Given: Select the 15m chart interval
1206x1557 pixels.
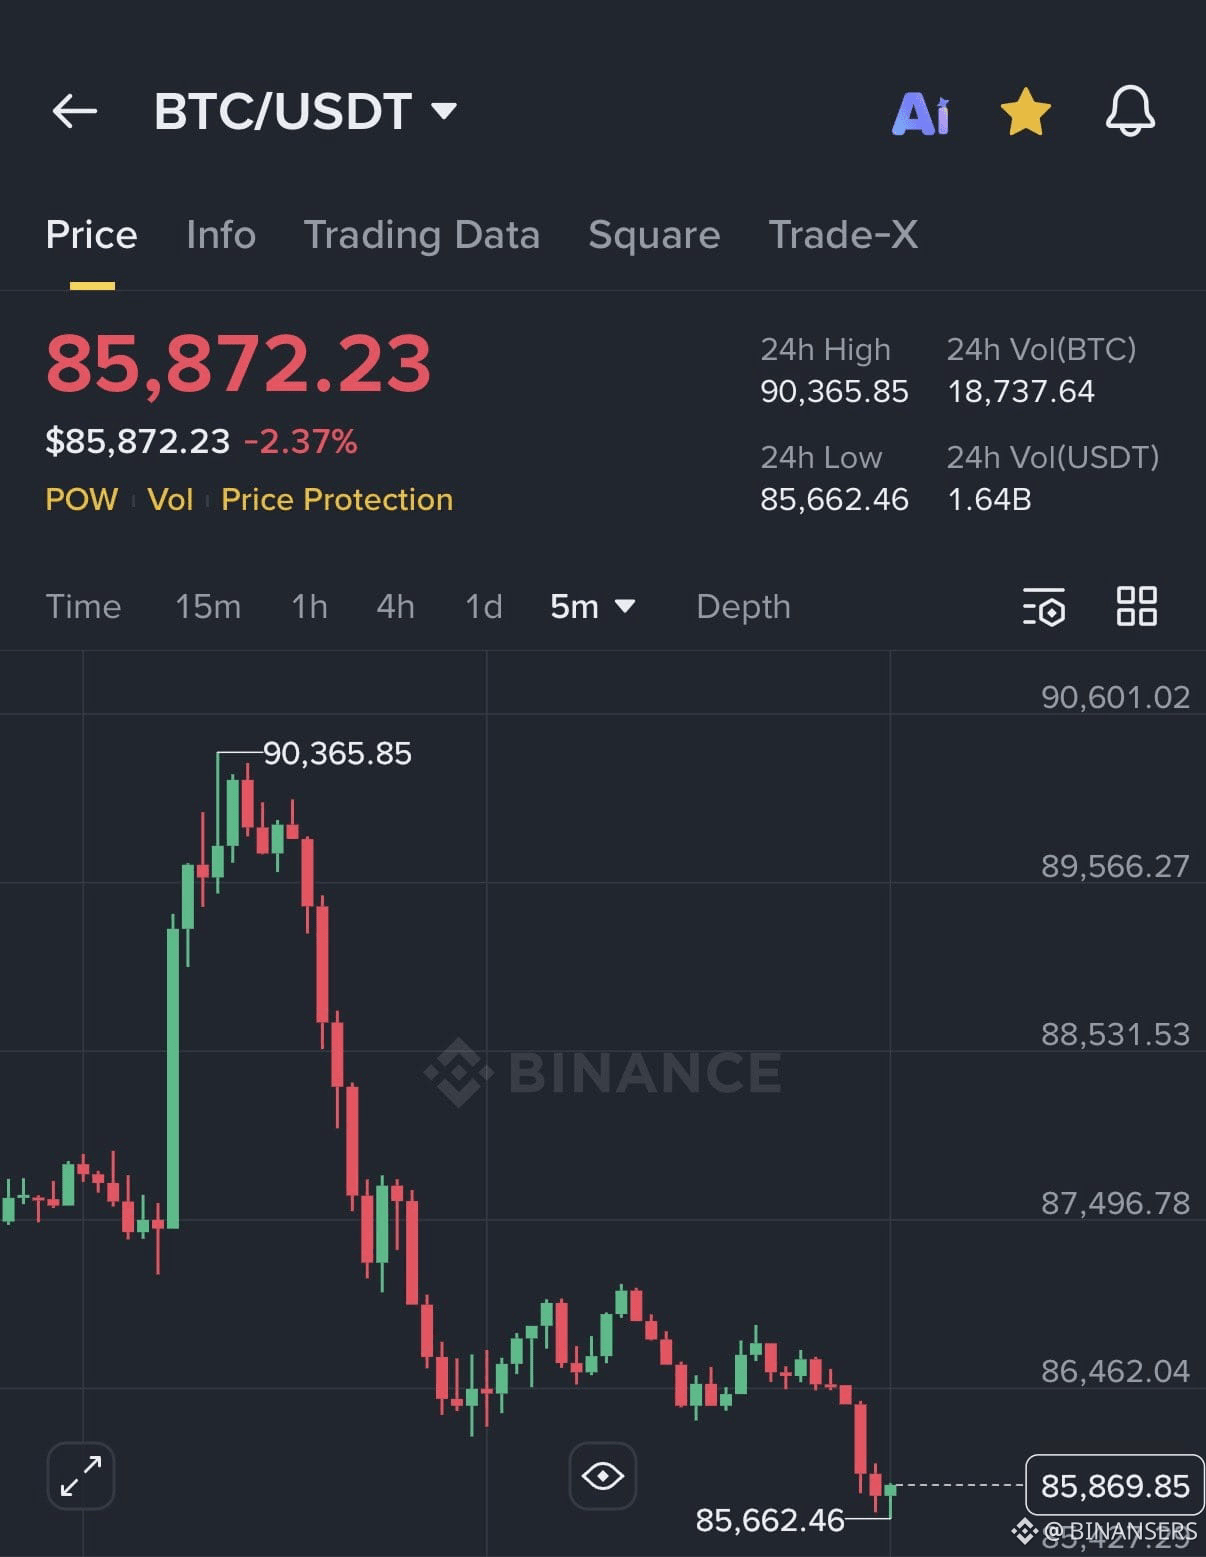Looking at the screenshot, I should (208, 606).
